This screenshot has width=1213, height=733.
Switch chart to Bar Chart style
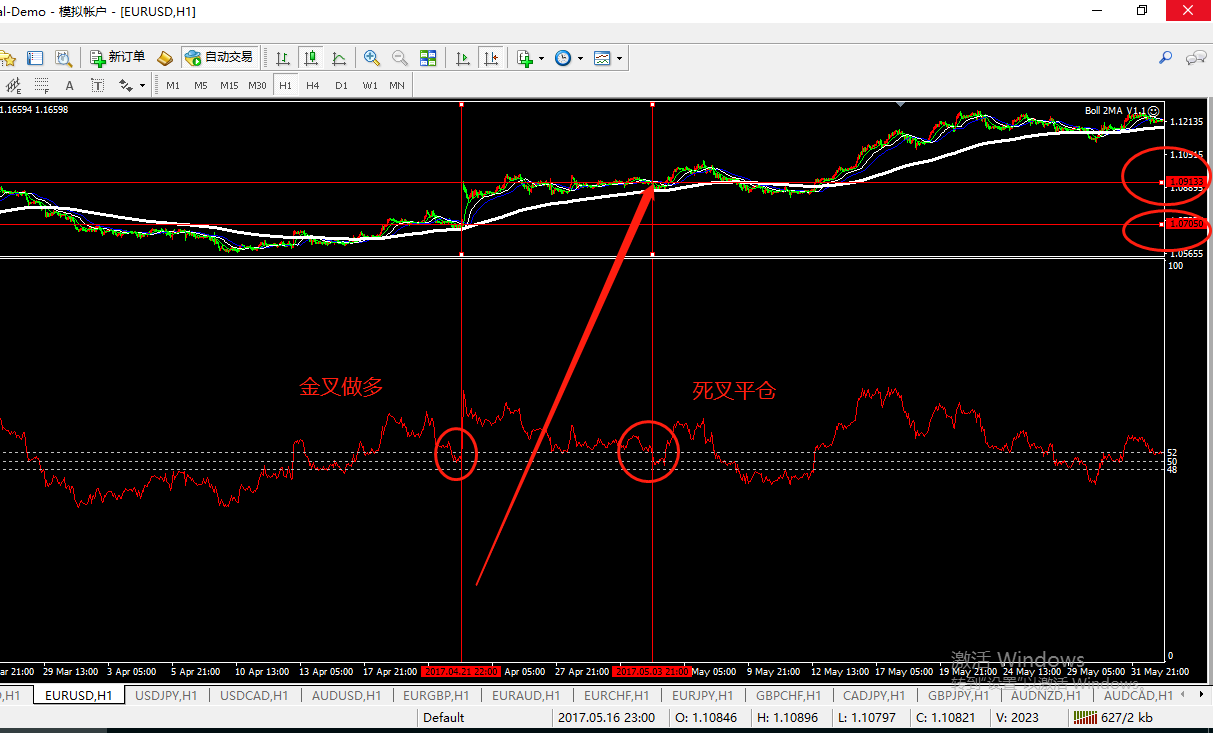pos(284,58)
